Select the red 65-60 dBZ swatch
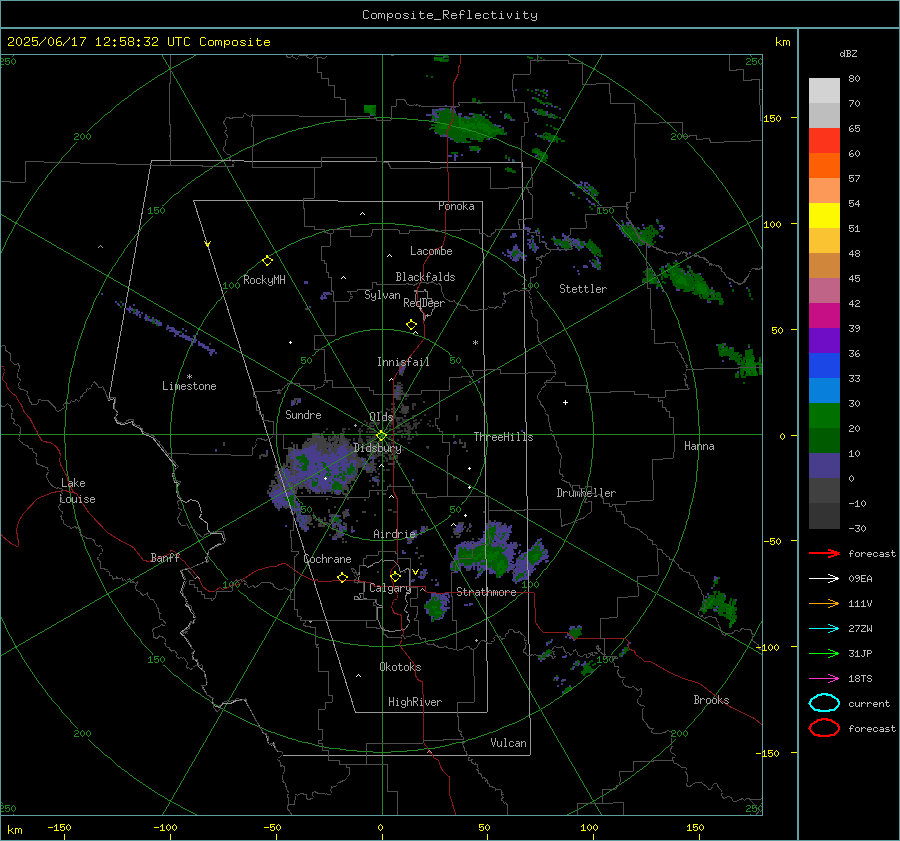Screen dimensions: 900x841 click(824, 141)
